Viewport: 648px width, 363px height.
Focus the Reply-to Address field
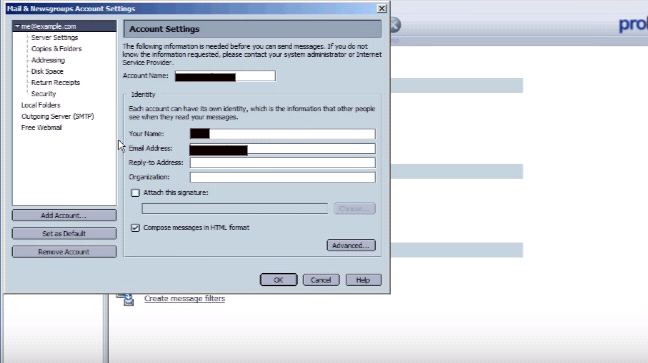pos(283,163)
